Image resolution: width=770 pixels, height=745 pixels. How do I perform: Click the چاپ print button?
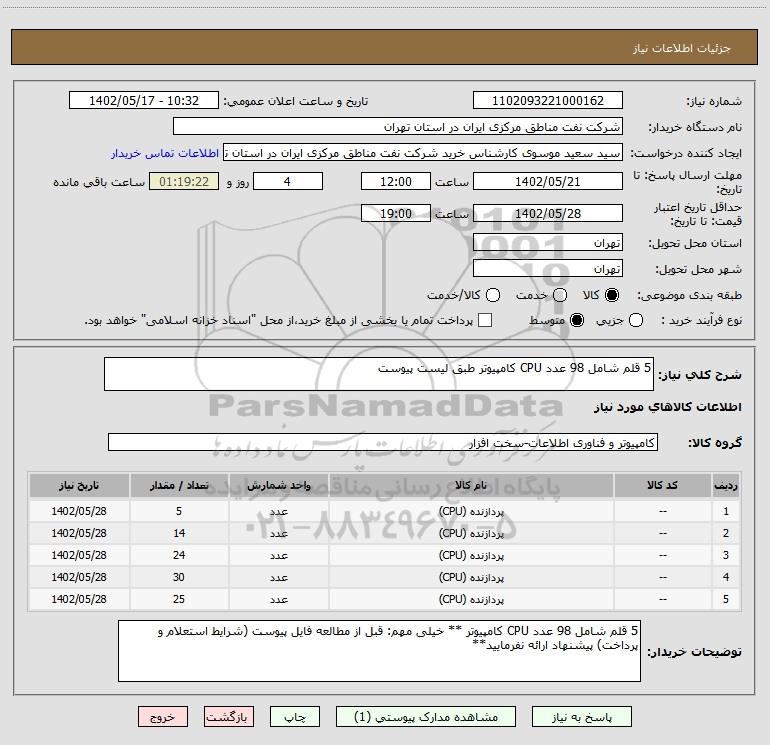(x=295, y=717)
